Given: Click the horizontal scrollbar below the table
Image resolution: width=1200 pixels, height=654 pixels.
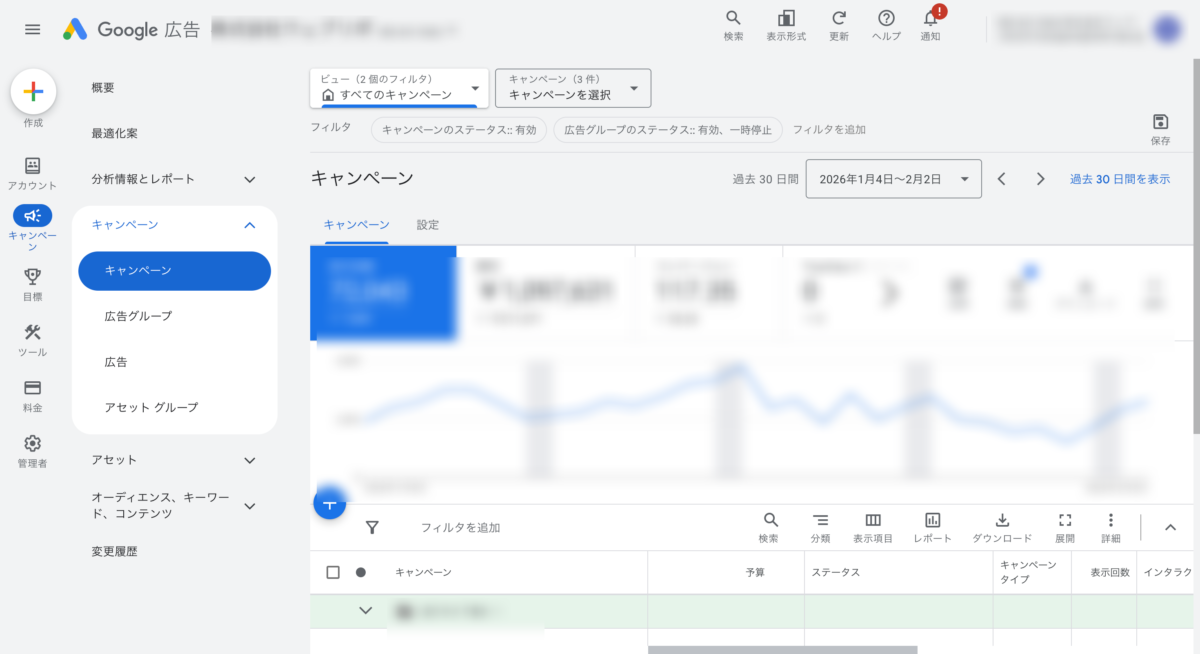Looking at the screenshot, I should (x=782, y=649).
